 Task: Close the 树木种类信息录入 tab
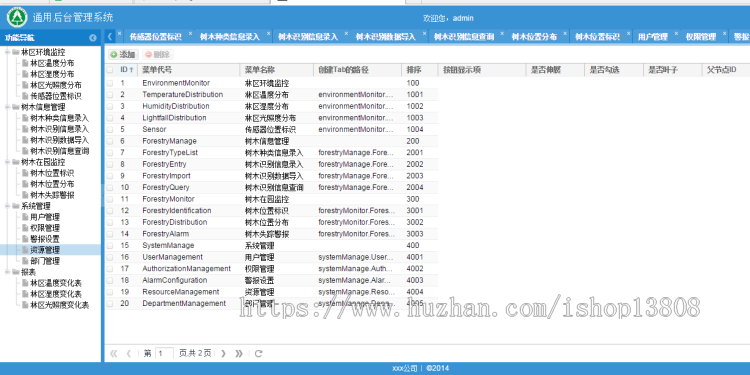click(269, 34)
